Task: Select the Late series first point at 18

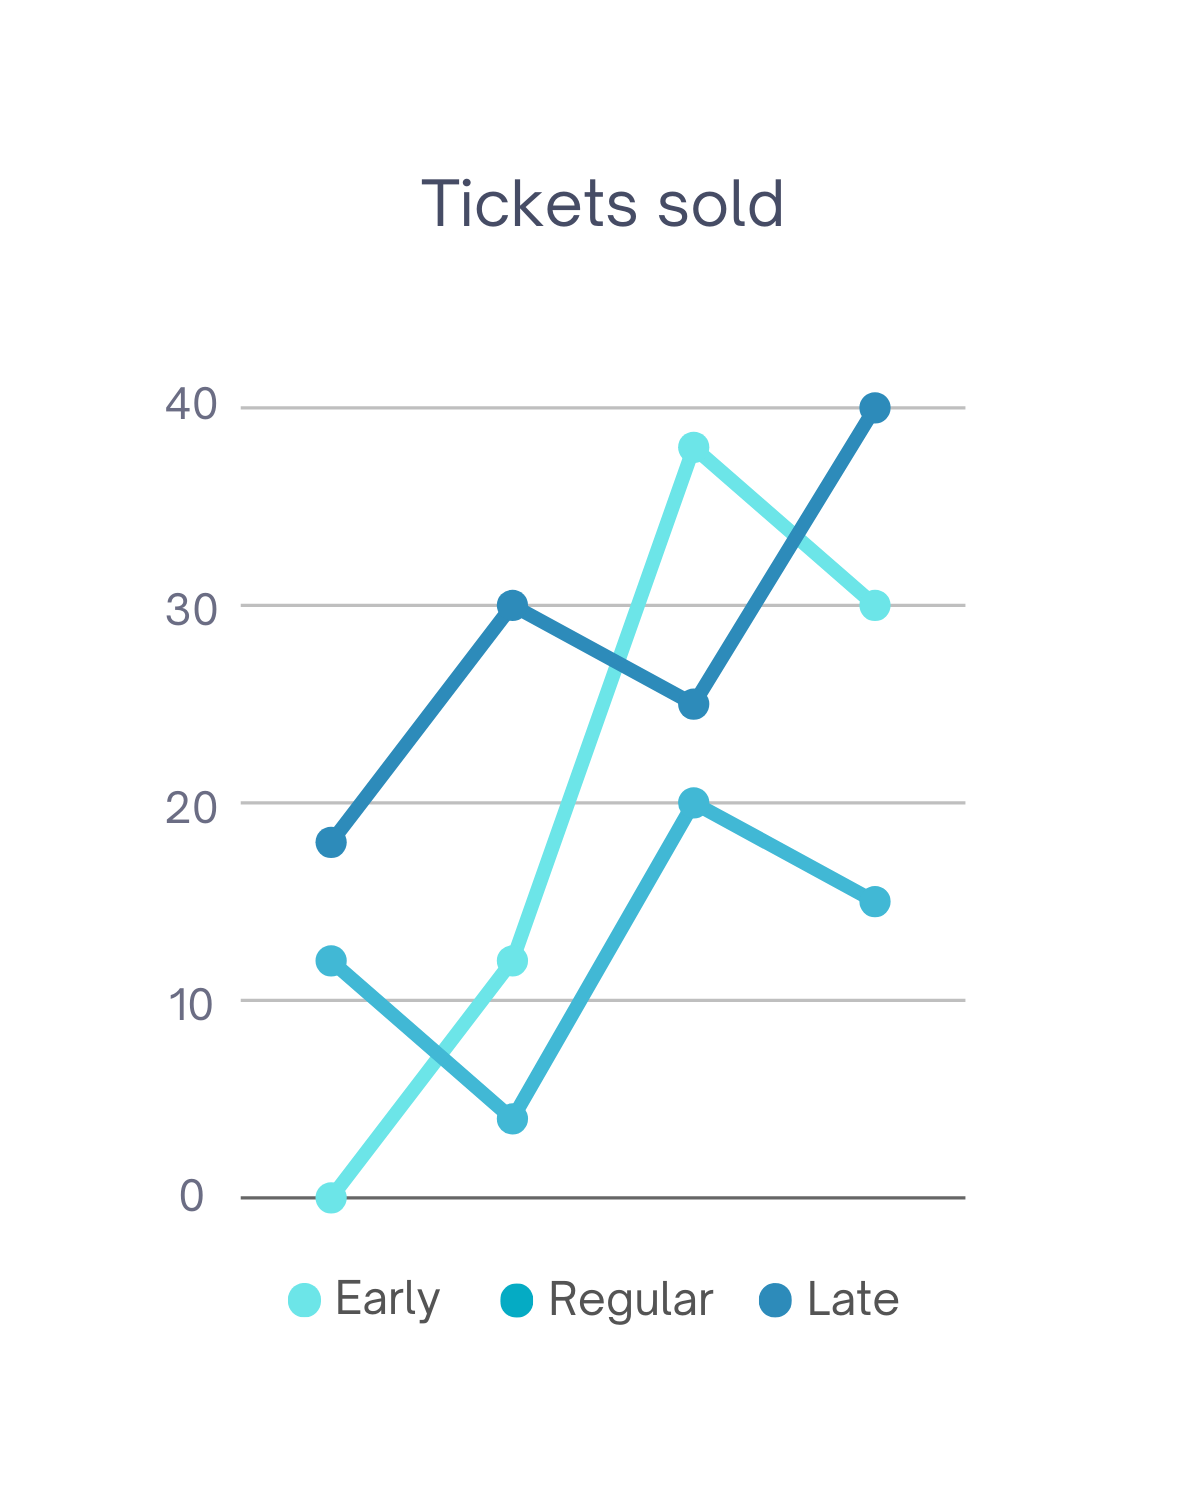Action: pyautogui.click(x=331, y=843)
